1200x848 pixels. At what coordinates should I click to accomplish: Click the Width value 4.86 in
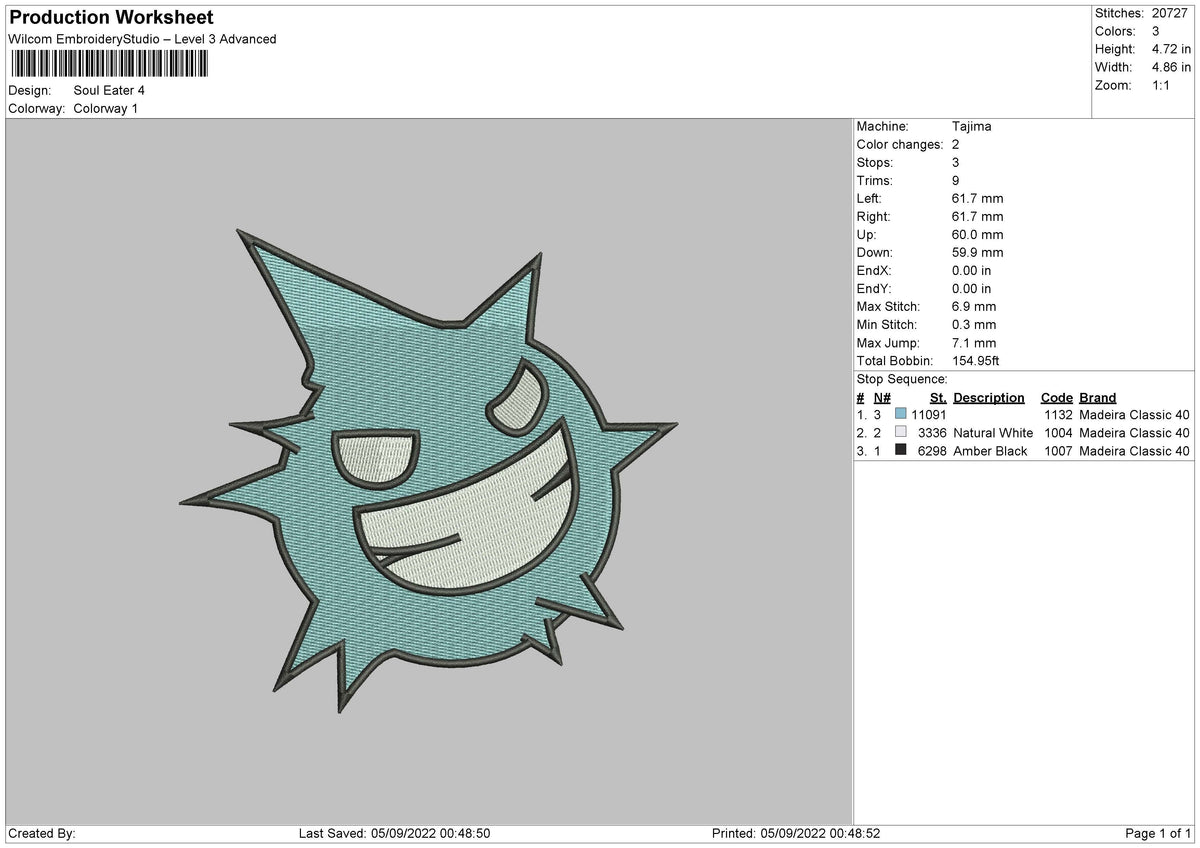(1170, 67)
